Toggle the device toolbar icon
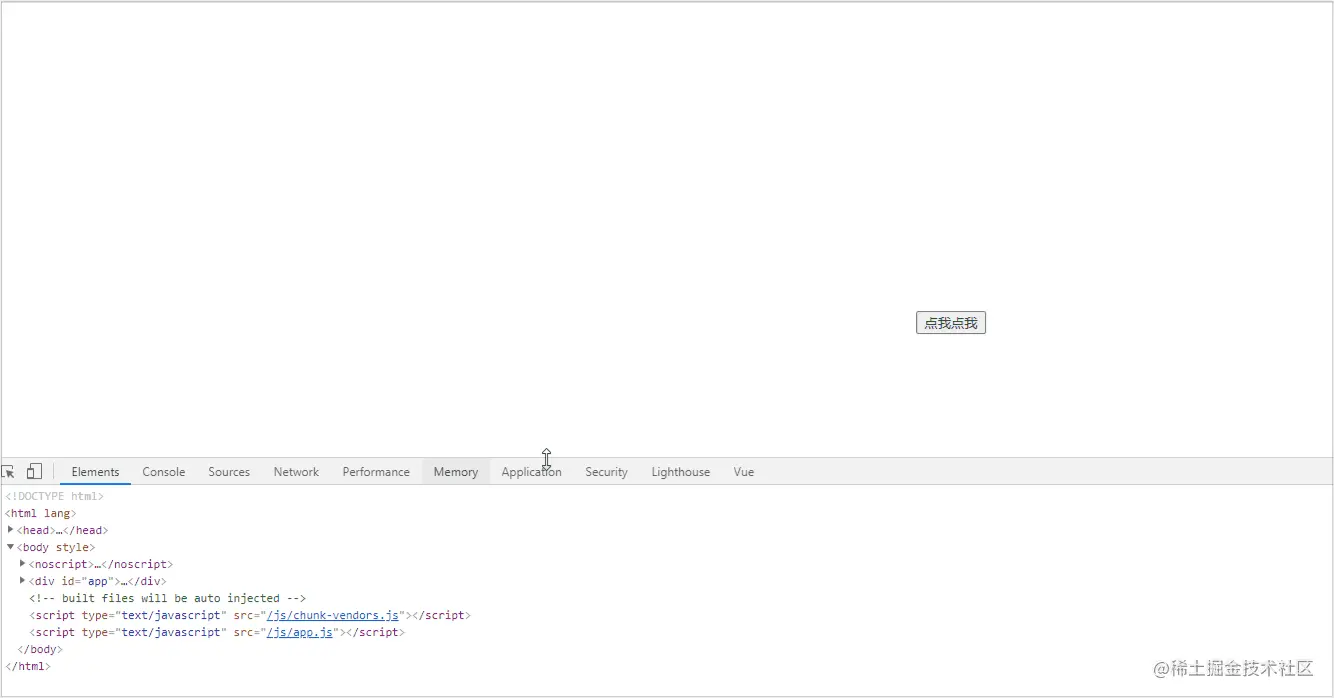1334x698 pixels. click(34, 471)
